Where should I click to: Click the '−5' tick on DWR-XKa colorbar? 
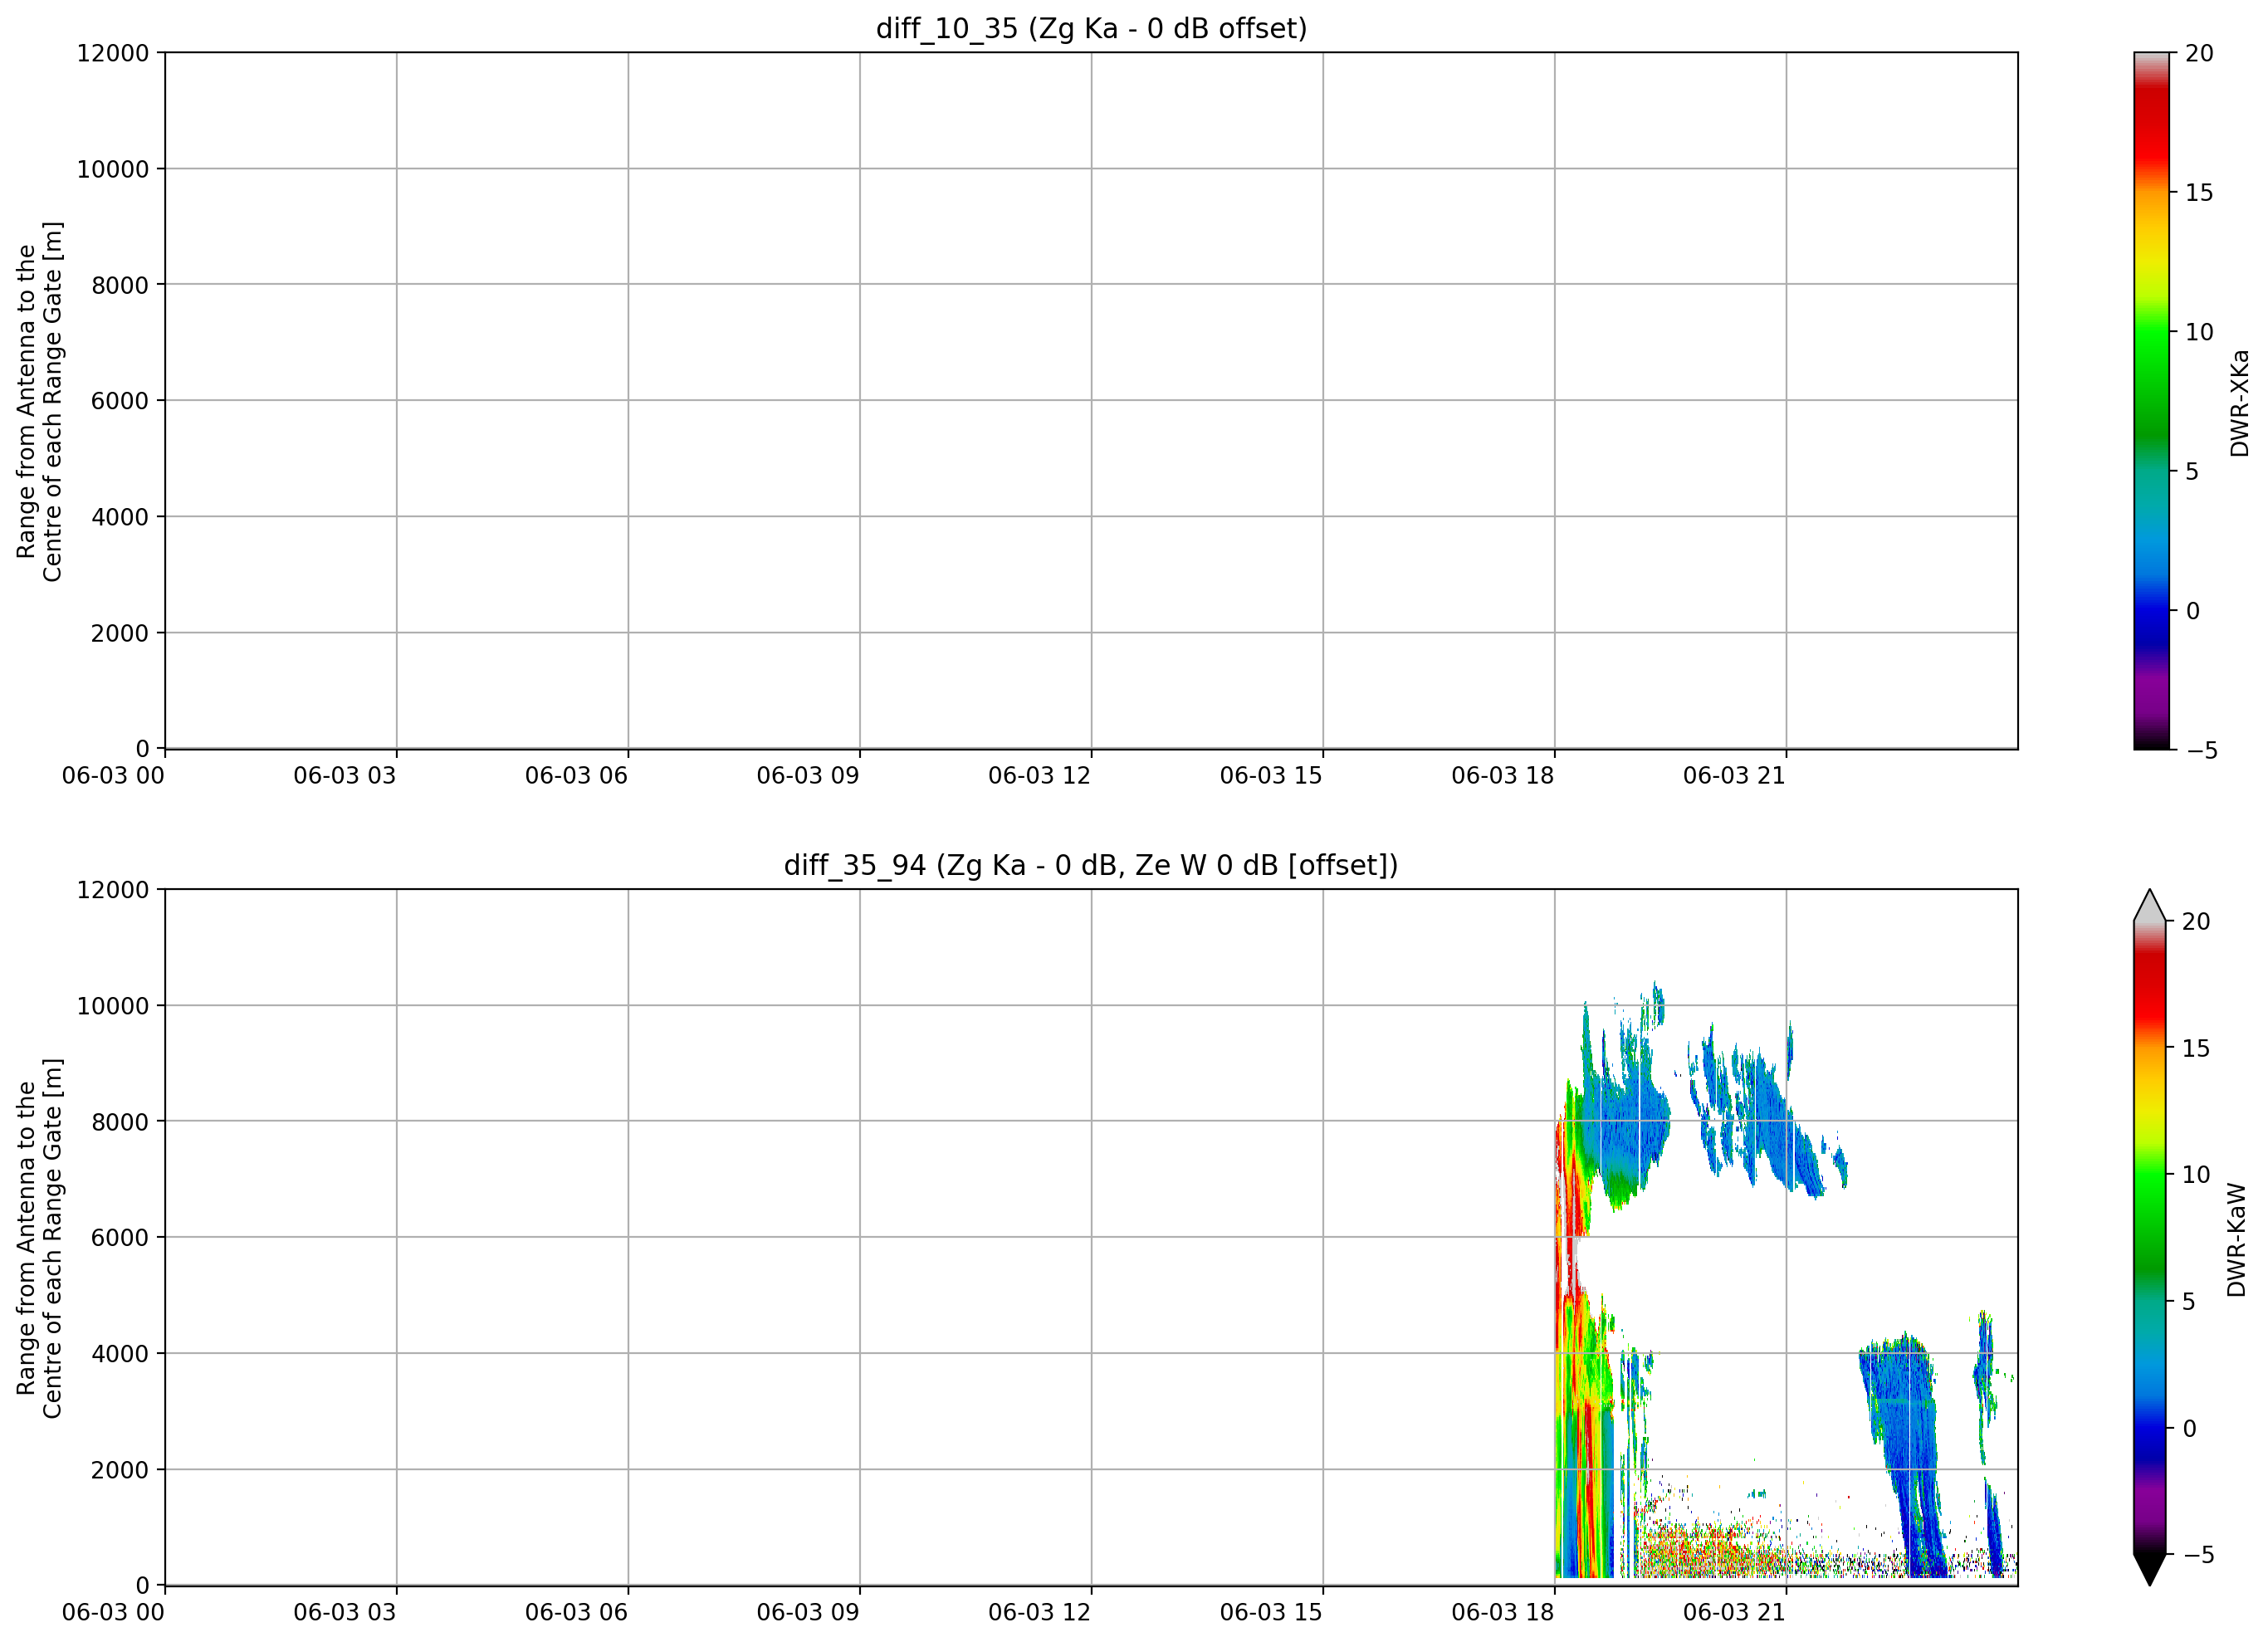(2201, 750)
